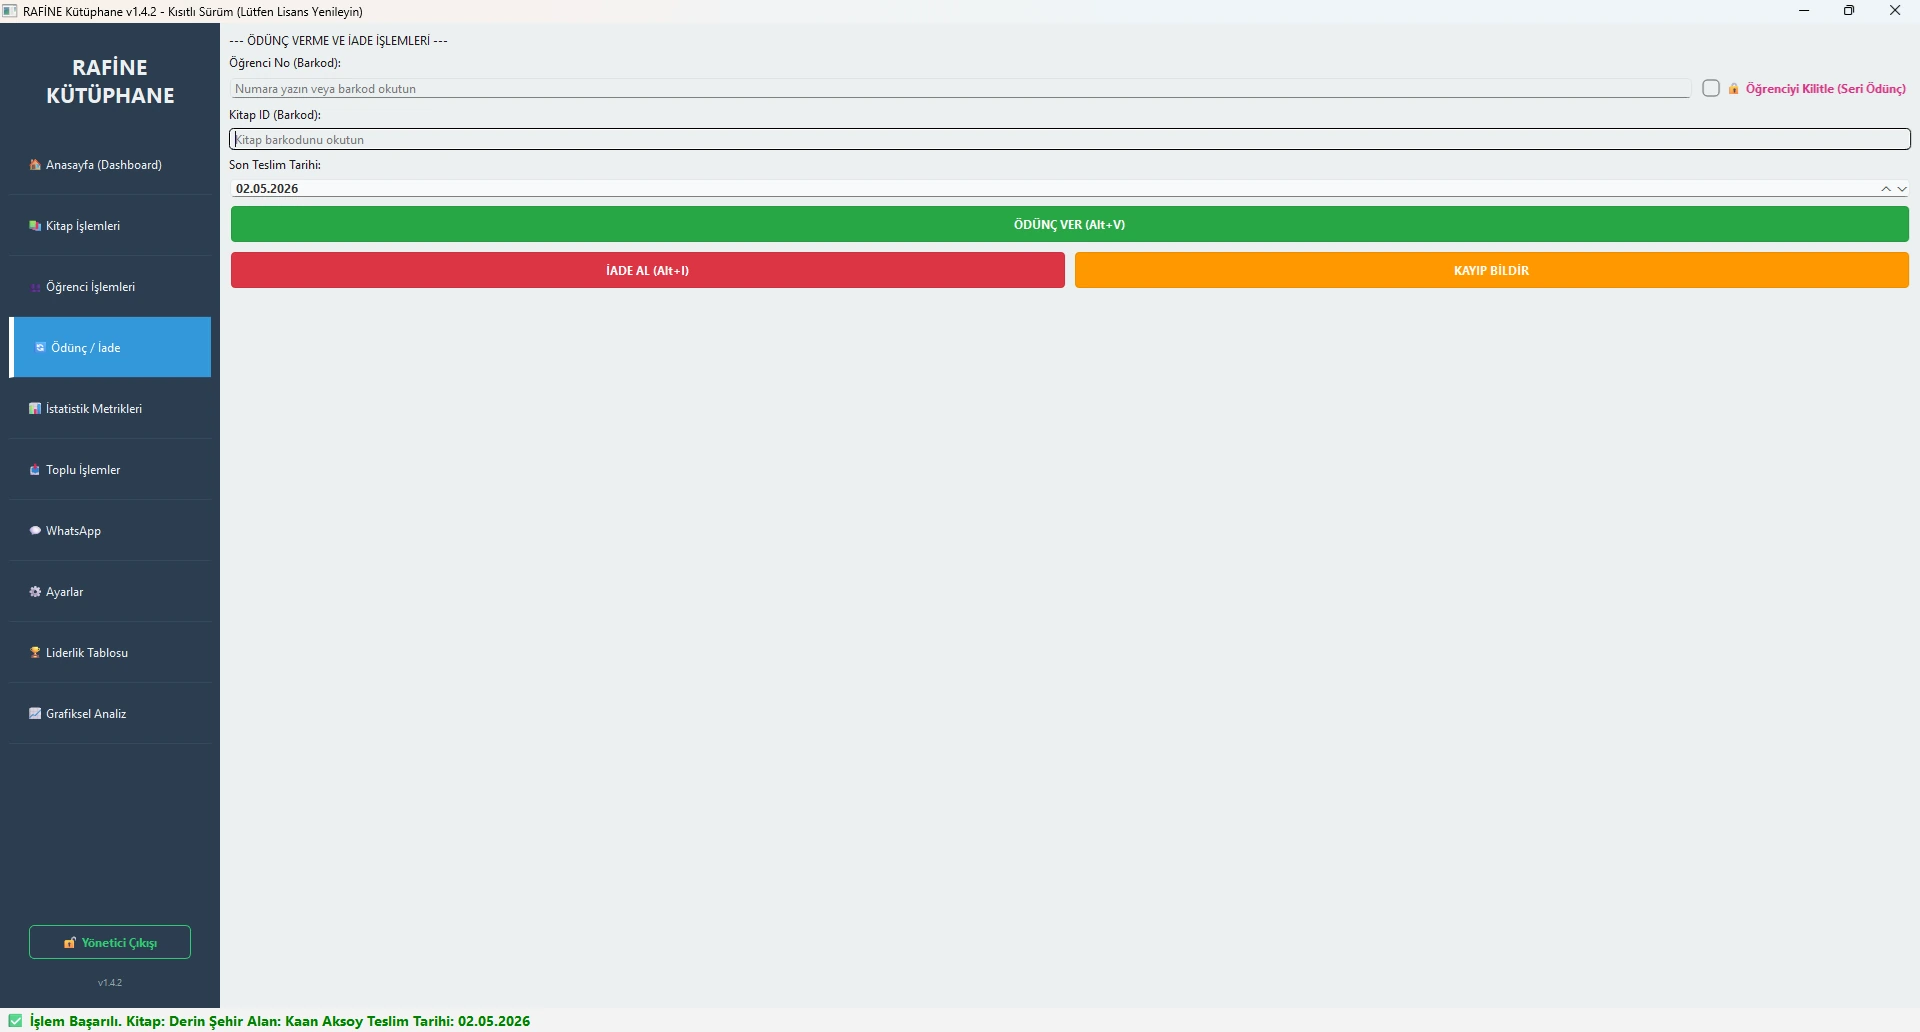
Task: Focus the Kitap ID barcode field
Action: pyautogui.click(x=1070, y=140)
